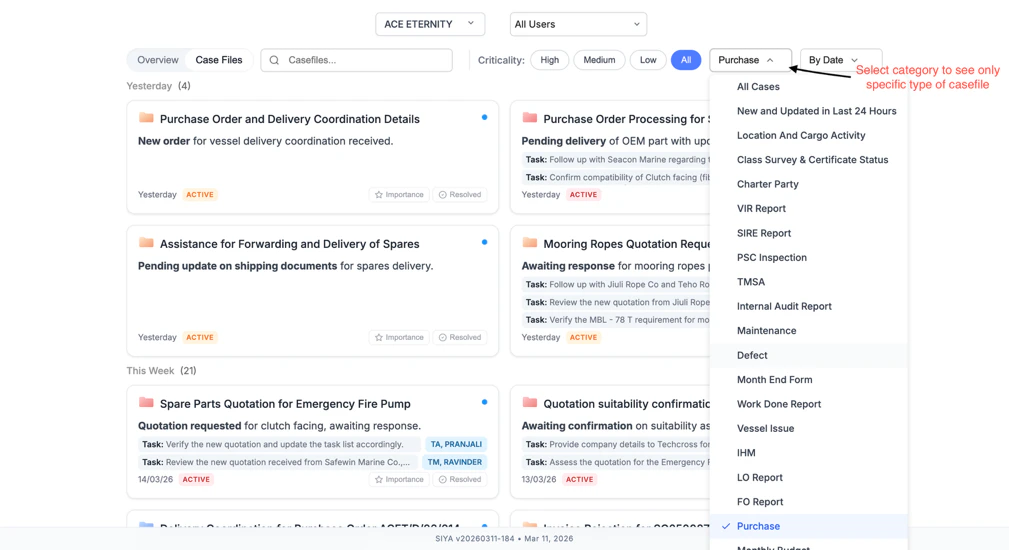The width and height of the screenshot is (1009, 550).
Task: Click the TM, RAVINDER assignee tag
Action: [454, 462]
